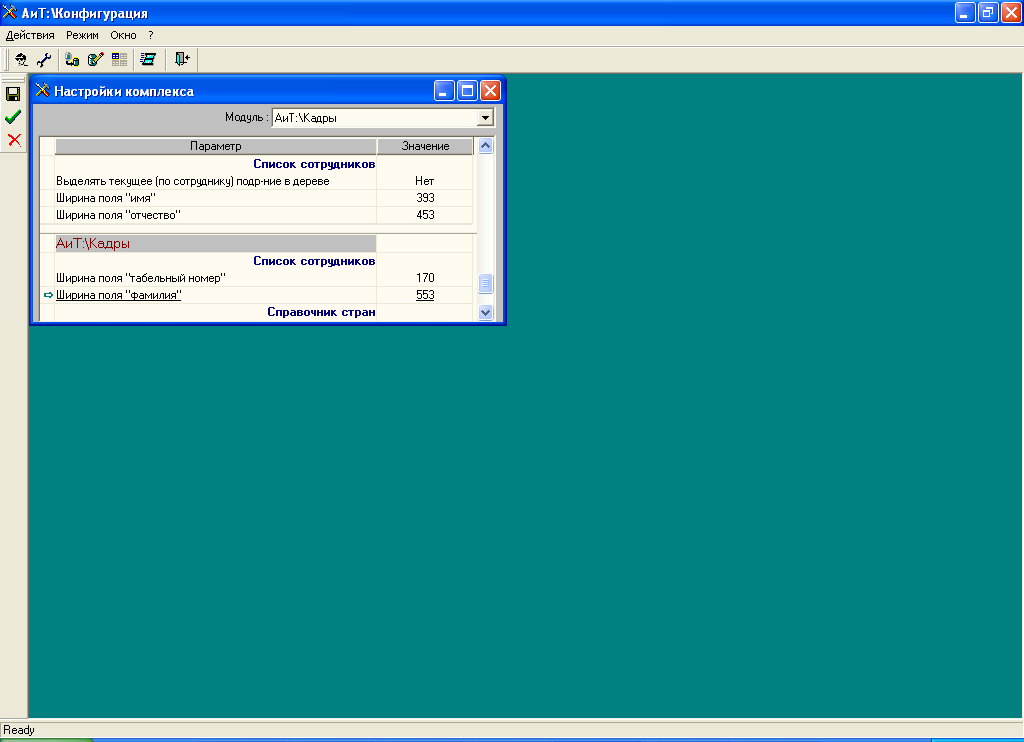Restore down the main АиТ:\Конфигурация window
Viewport: 1024px width, 742px height.
[988, 12]
